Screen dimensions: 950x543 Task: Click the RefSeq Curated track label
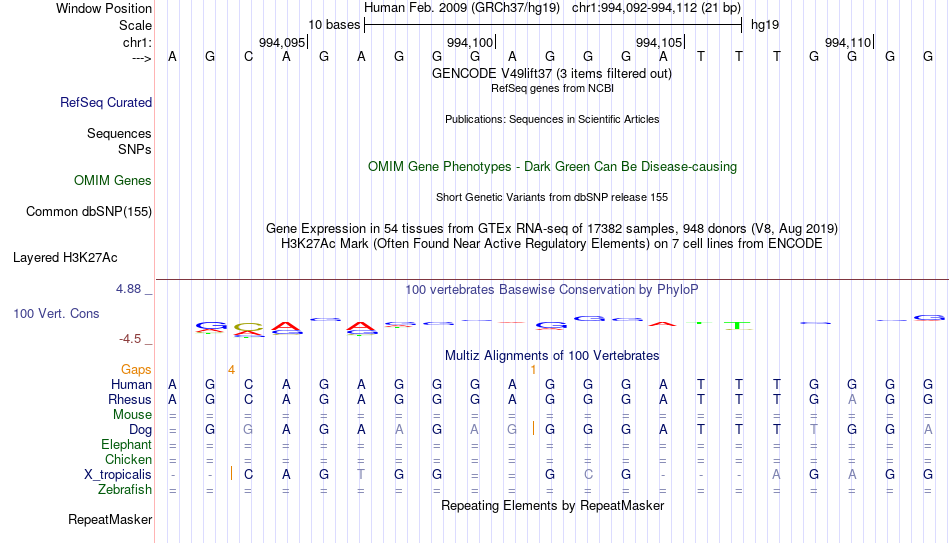[105, 102]
